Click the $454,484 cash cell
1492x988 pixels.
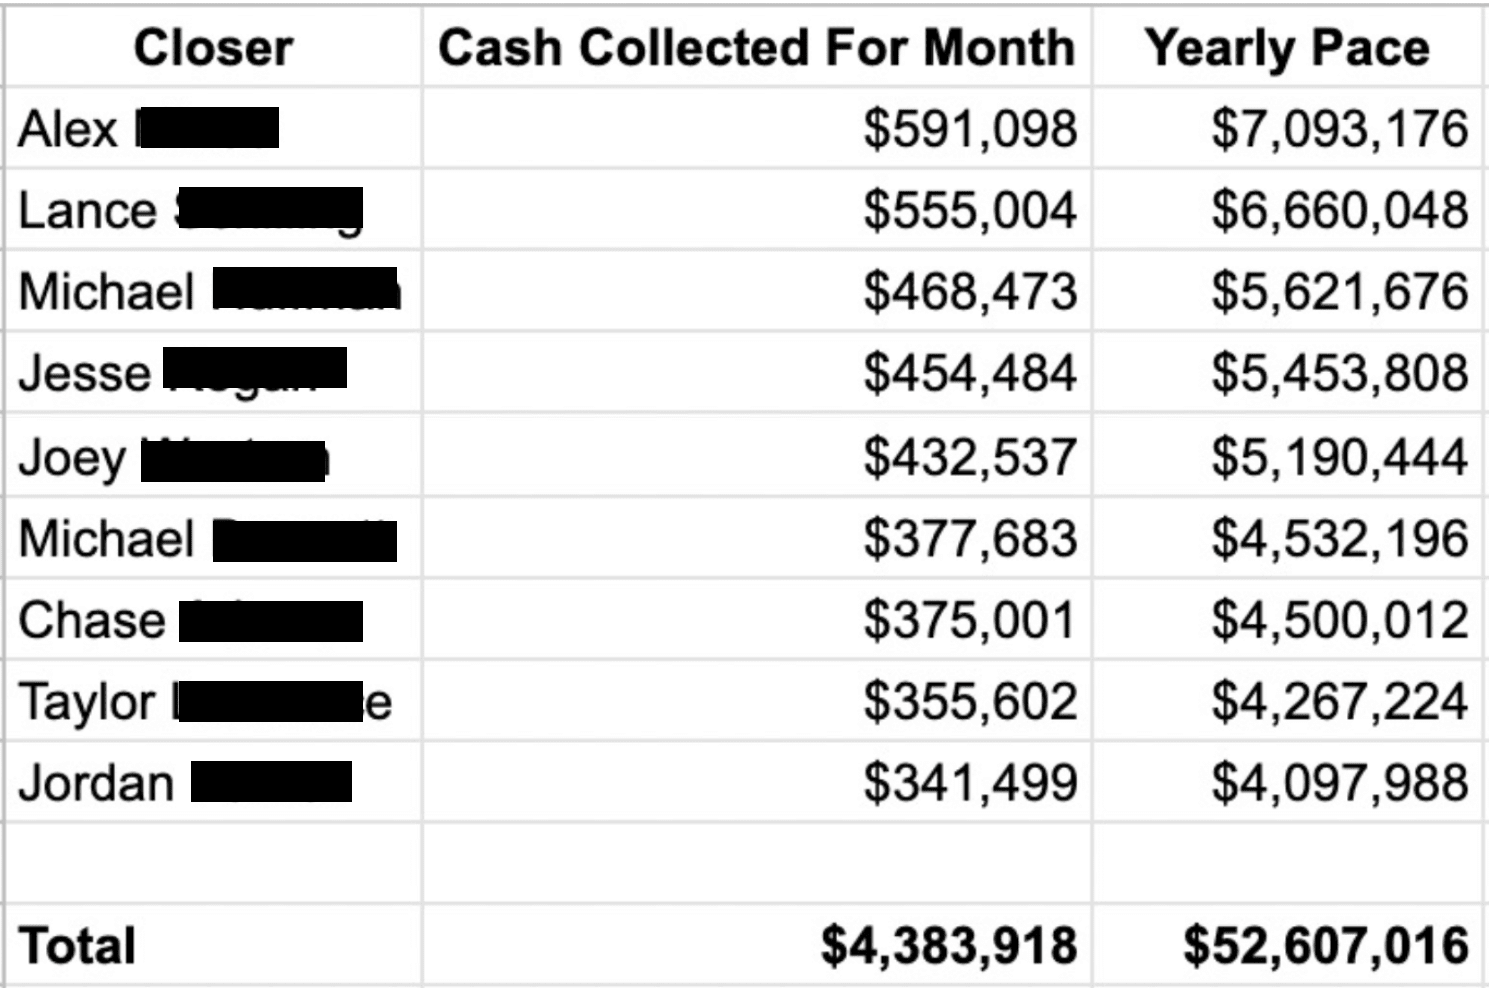pyautogui.click(x=970, y=373)
